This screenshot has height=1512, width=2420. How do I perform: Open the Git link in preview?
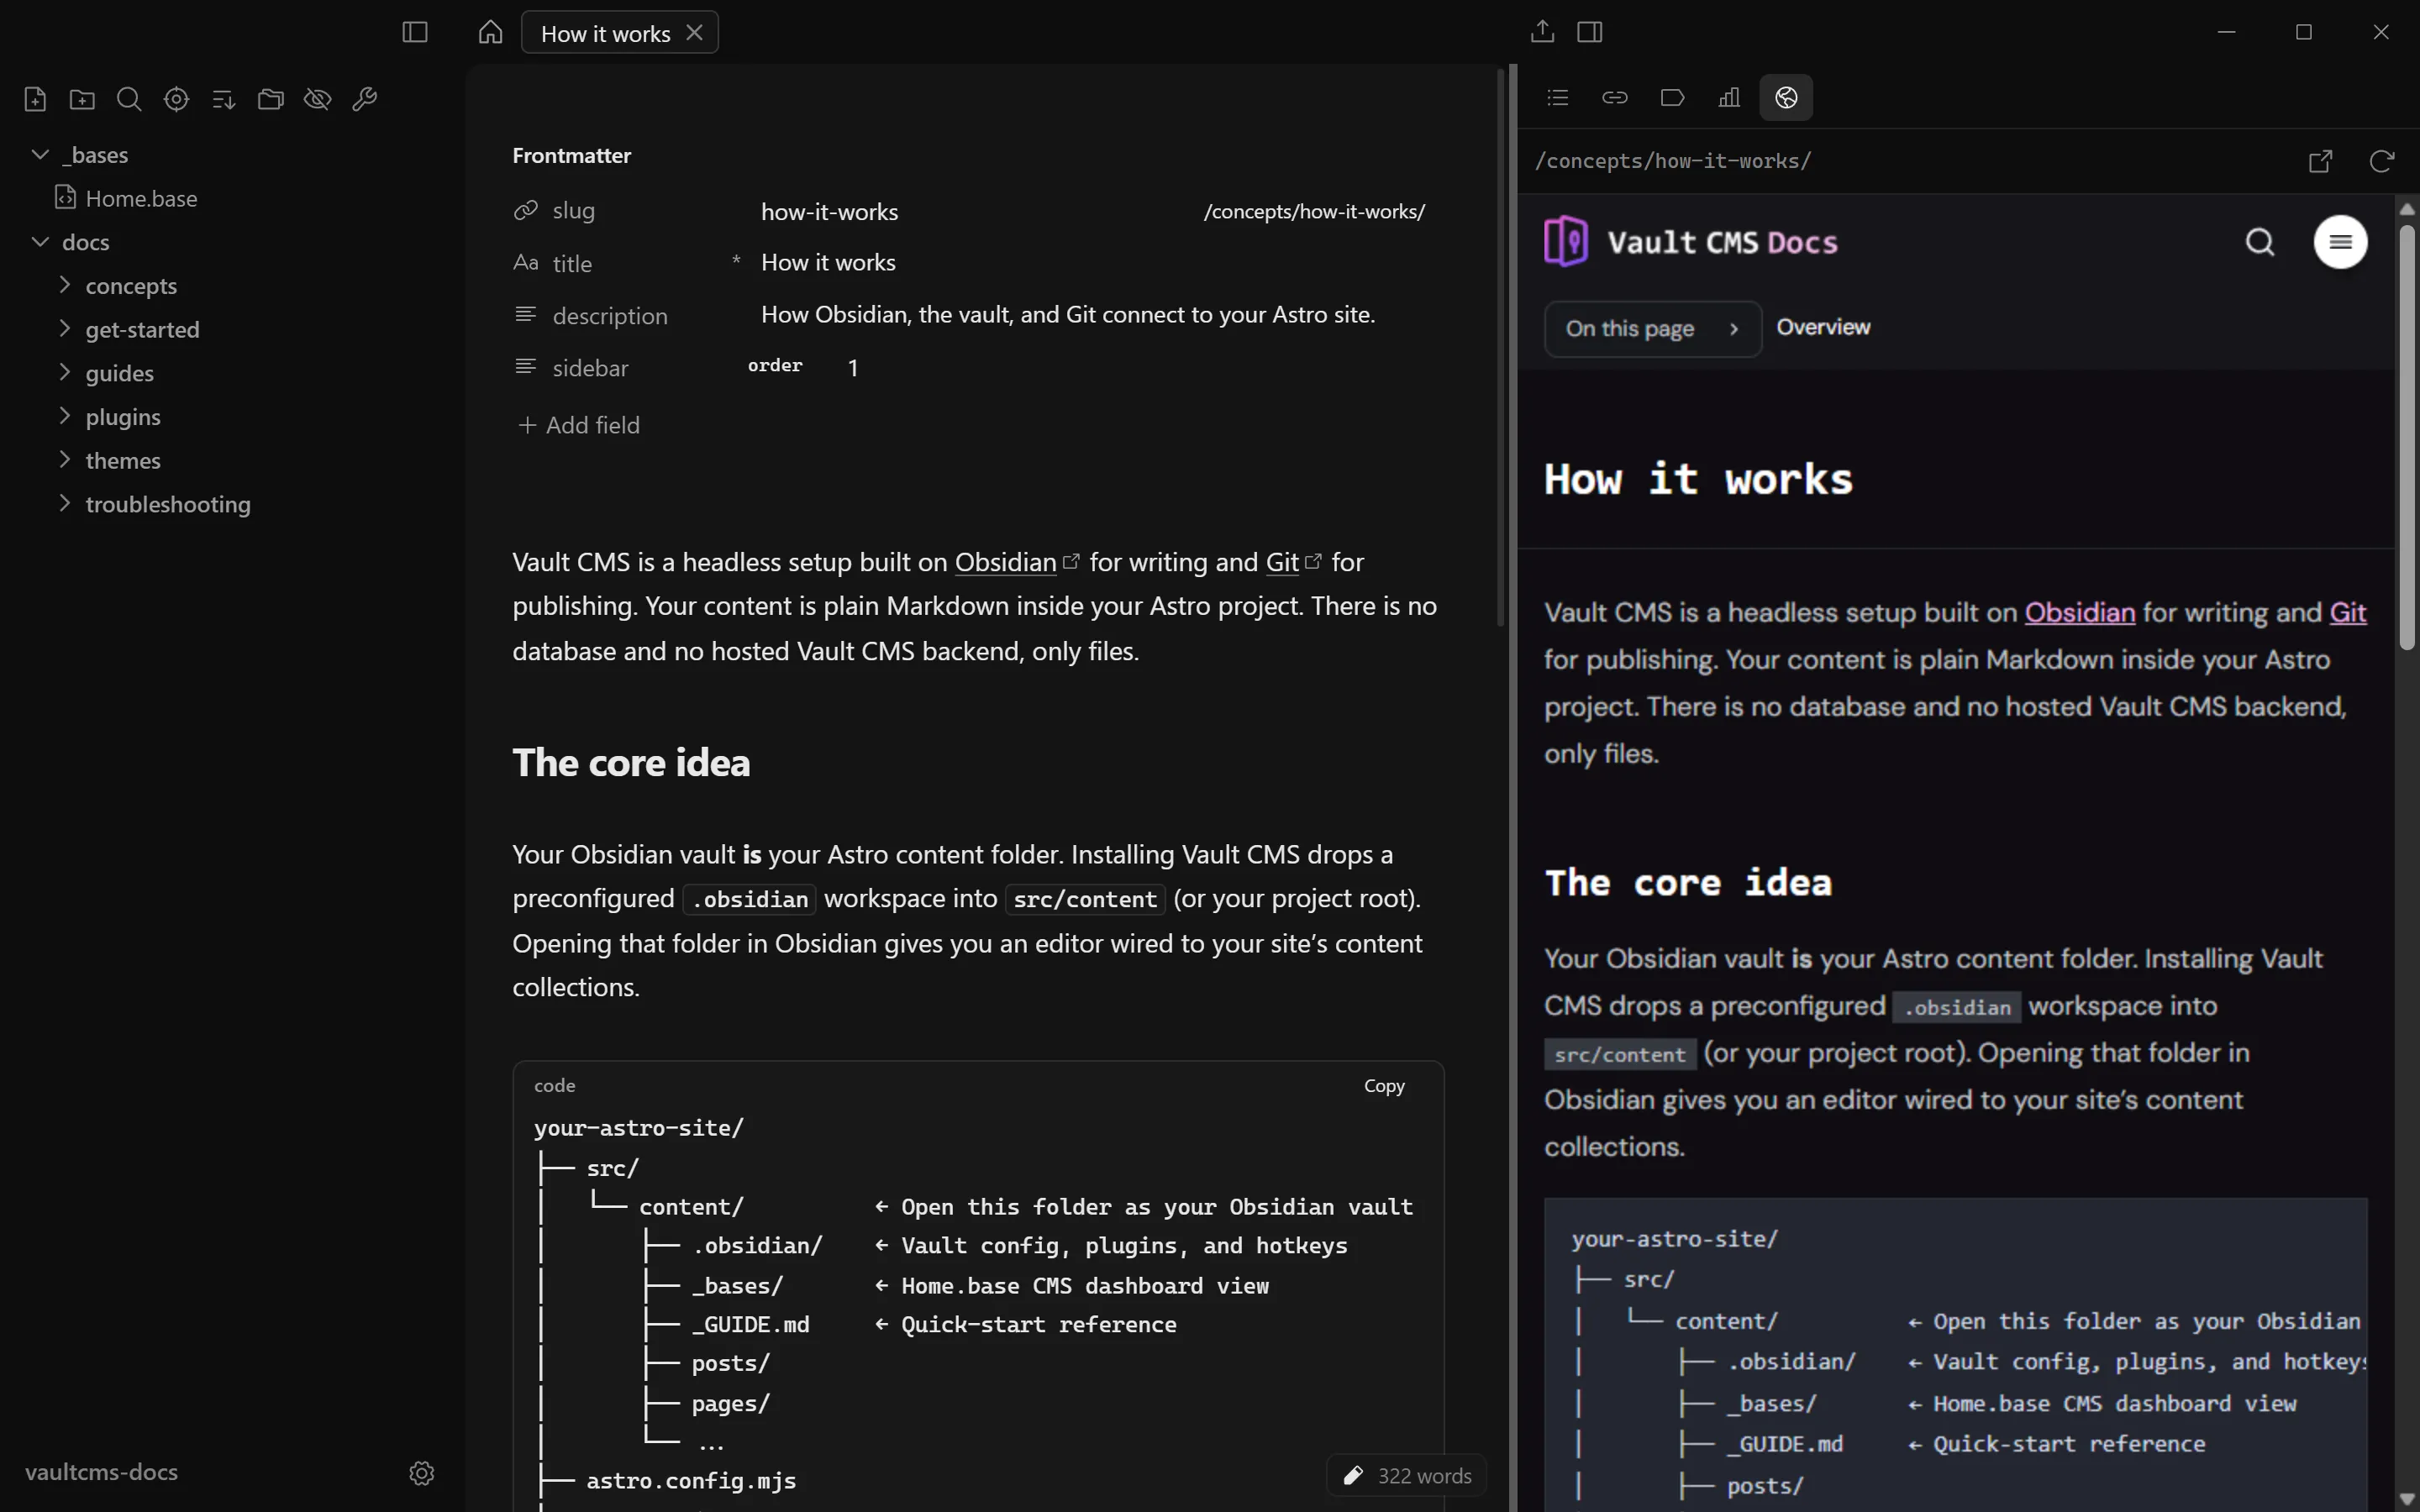pos(2347,612)
